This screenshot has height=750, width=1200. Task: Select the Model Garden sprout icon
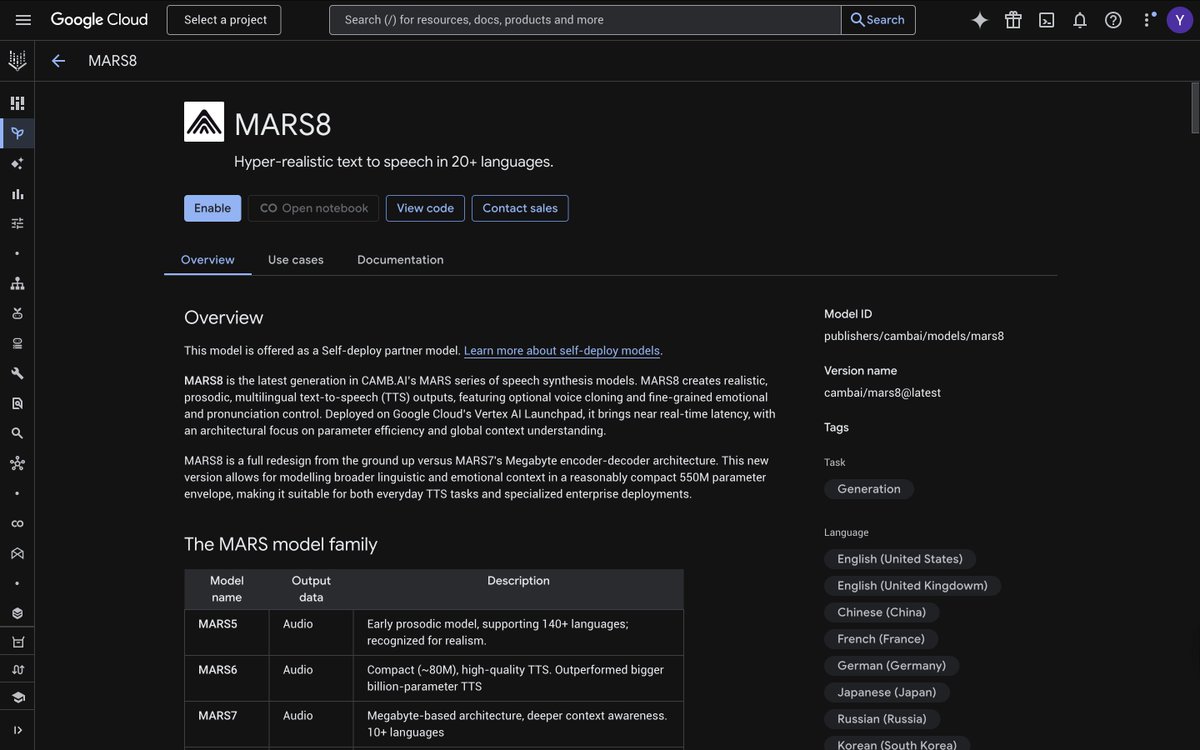[17, 133]
